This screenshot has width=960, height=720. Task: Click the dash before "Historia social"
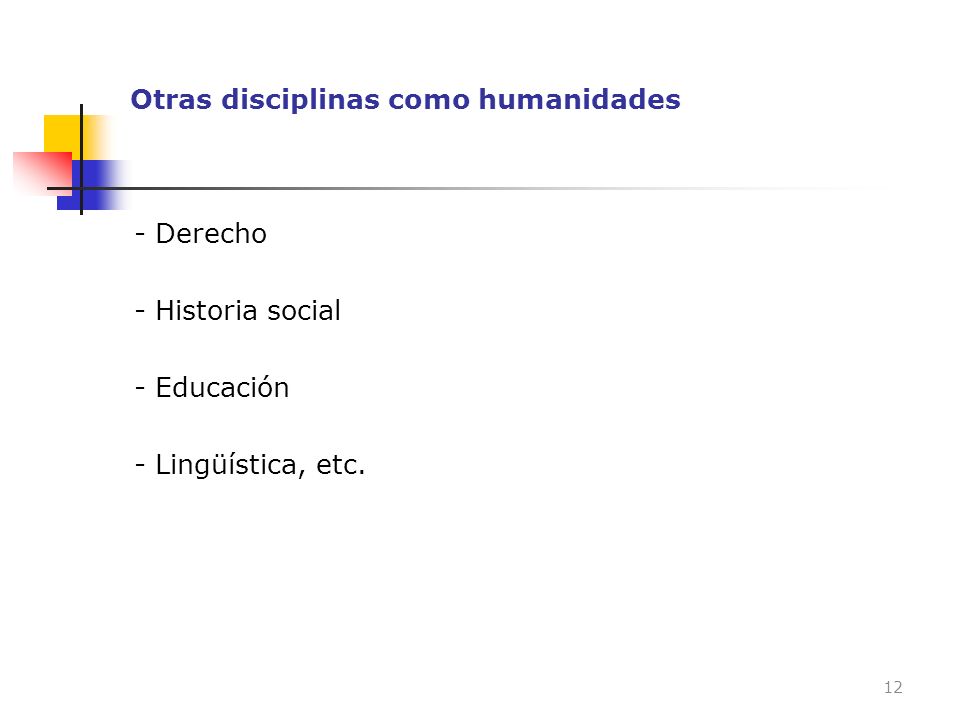coord(140,312)
